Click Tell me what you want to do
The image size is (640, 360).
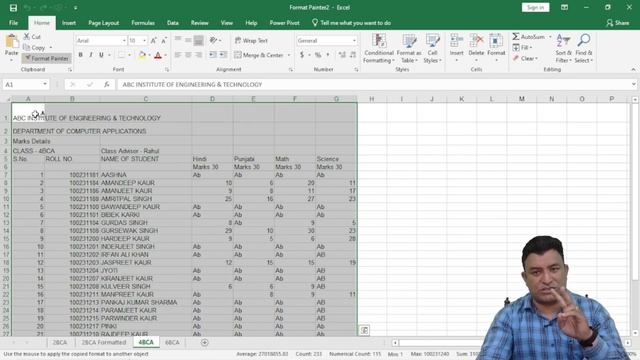coord(351,23)
